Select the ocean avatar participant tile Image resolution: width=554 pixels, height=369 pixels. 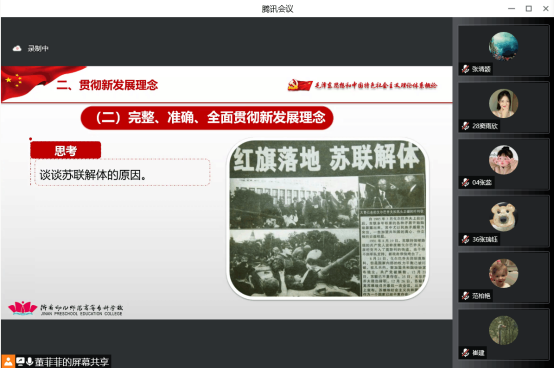(x=503, y=50)
